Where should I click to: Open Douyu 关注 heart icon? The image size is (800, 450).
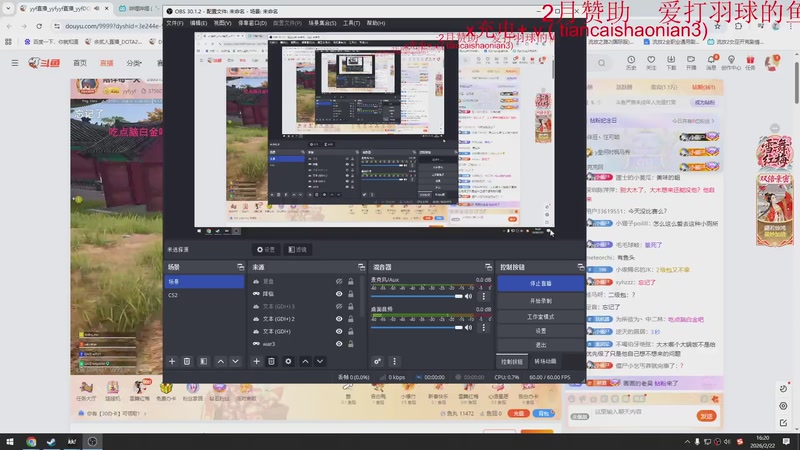(651, 62)
